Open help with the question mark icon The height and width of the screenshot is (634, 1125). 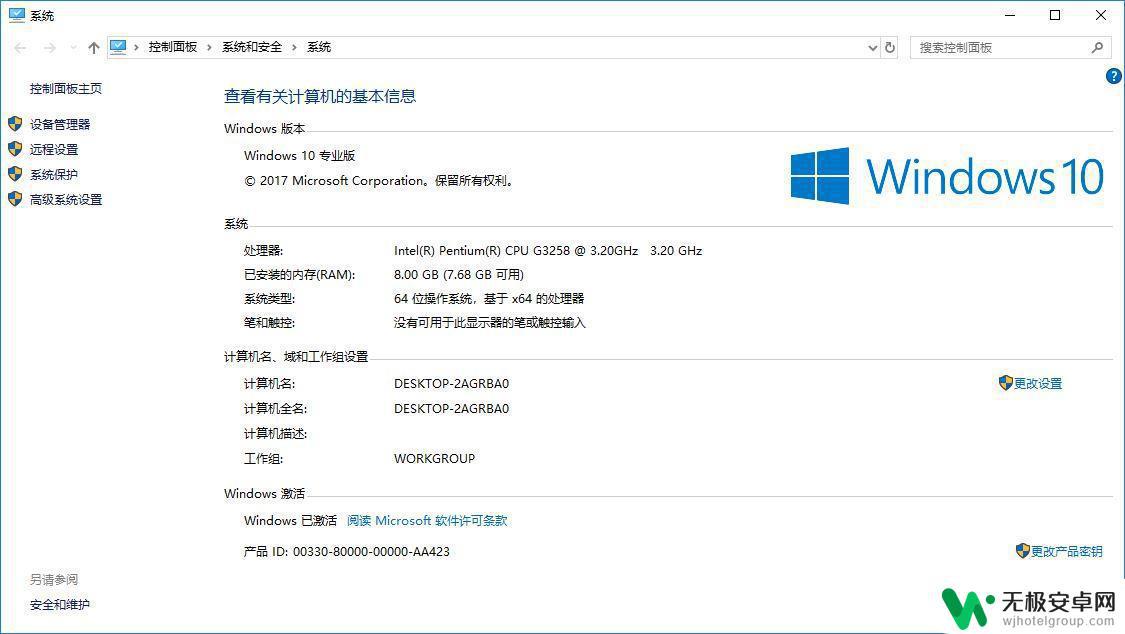(x=1114, y=76)
